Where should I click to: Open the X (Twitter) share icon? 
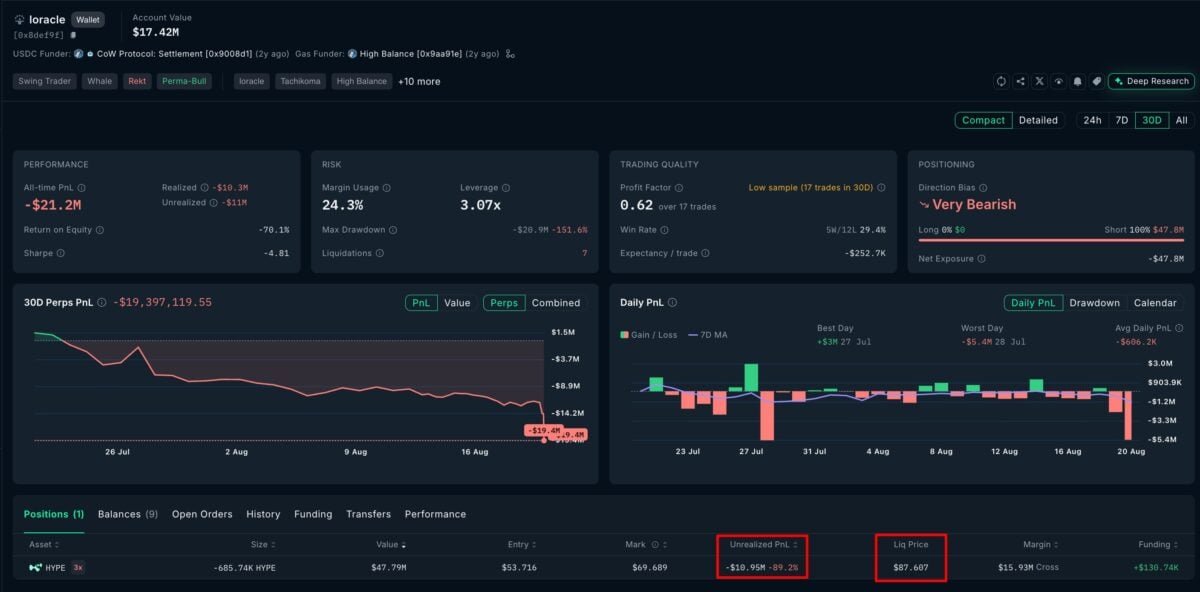(x=1040, y=81)
